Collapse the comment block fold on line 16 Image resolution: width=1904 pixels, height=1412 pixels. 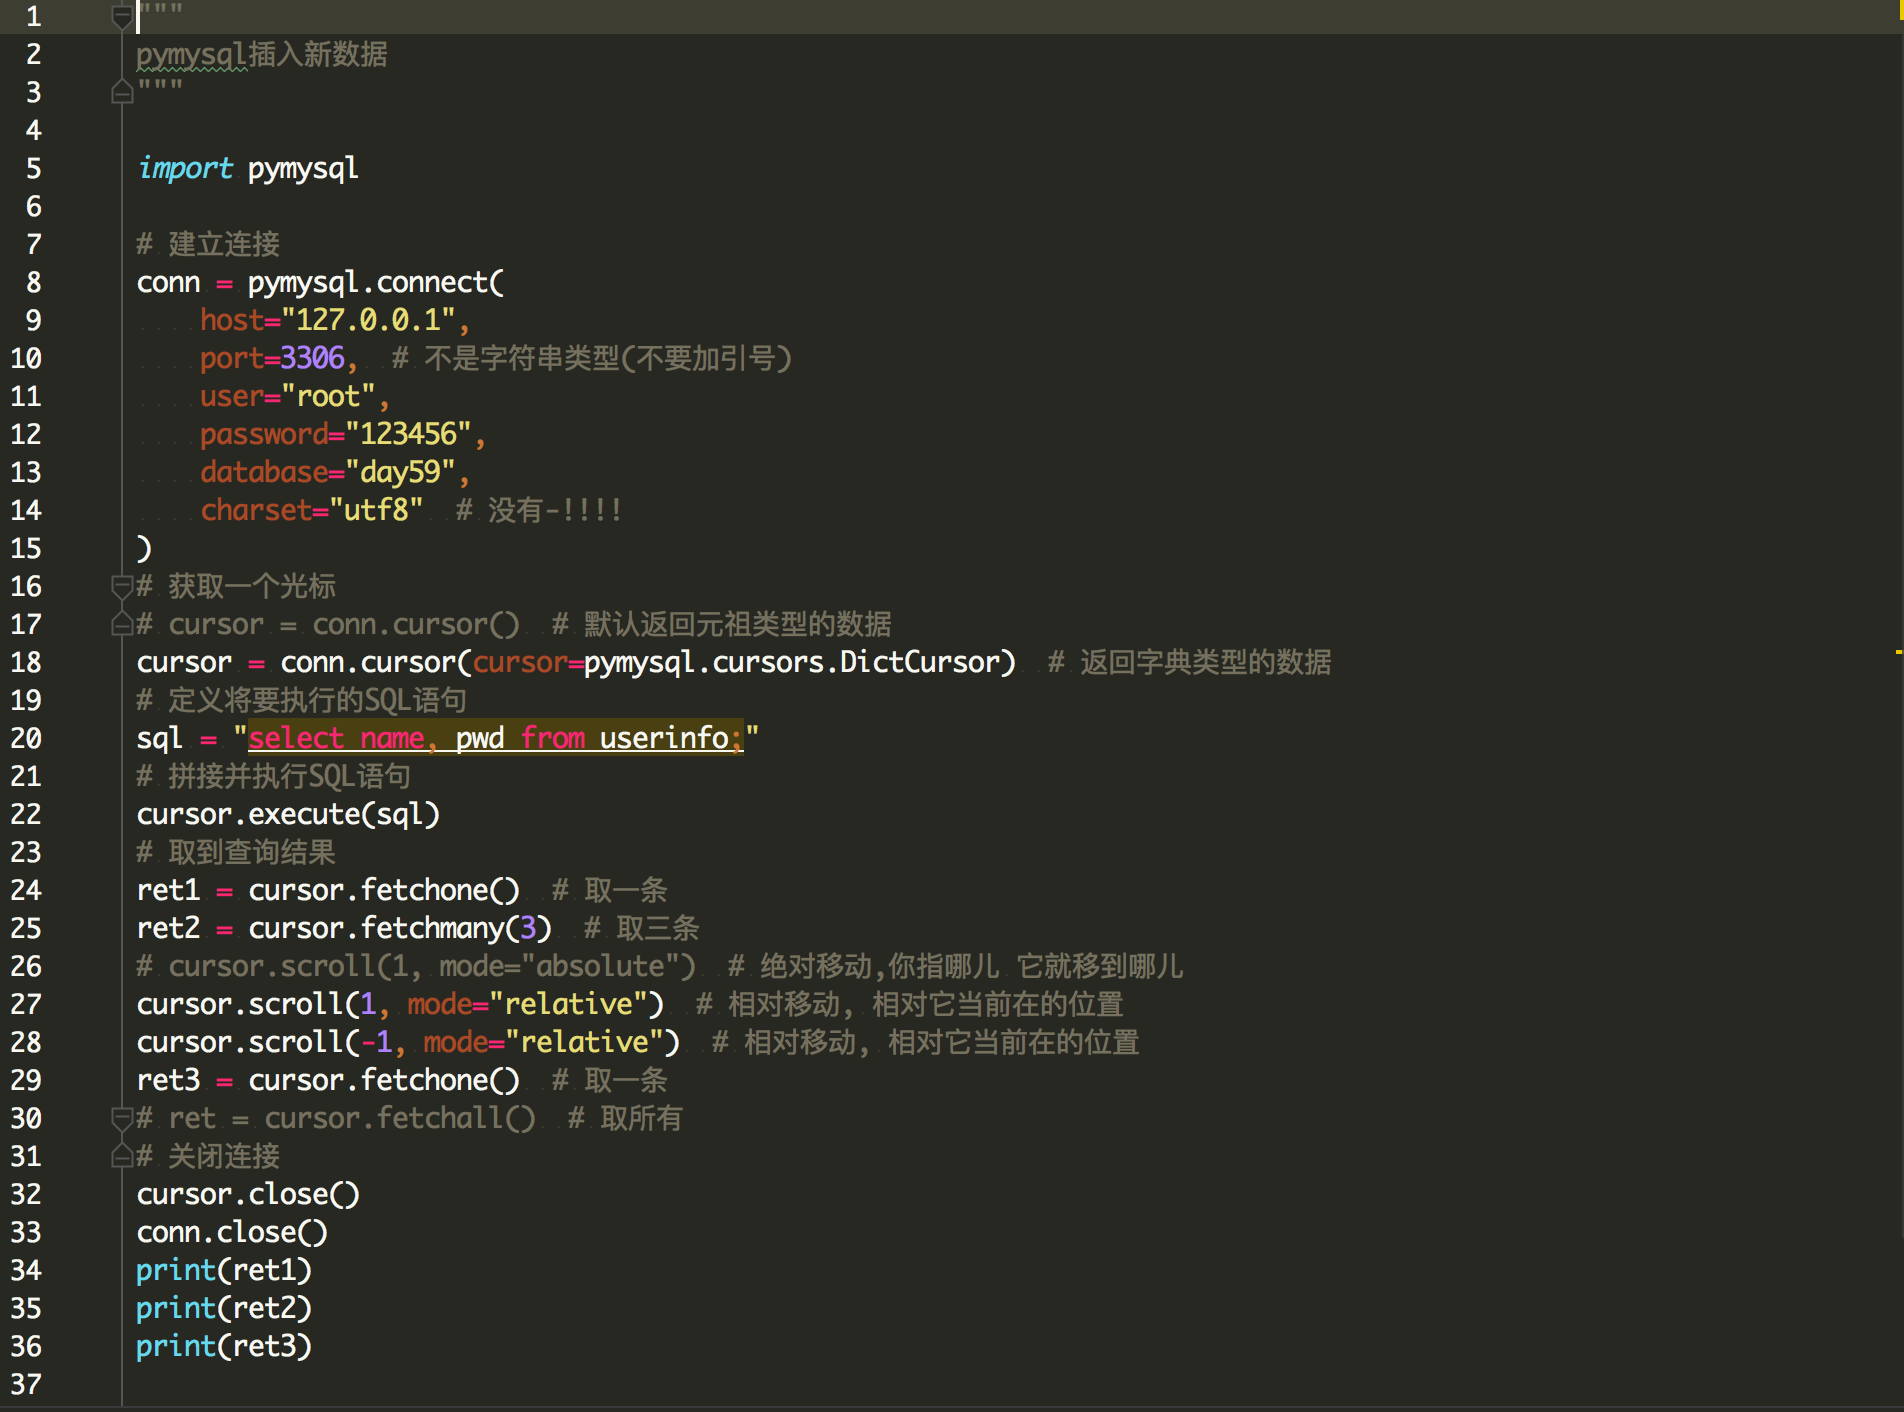[x=122, y=586]
